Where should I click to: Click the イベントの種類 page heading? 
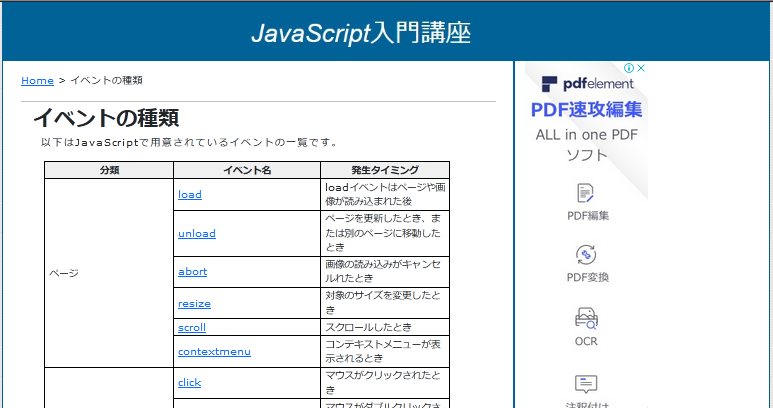coord(106,118)
